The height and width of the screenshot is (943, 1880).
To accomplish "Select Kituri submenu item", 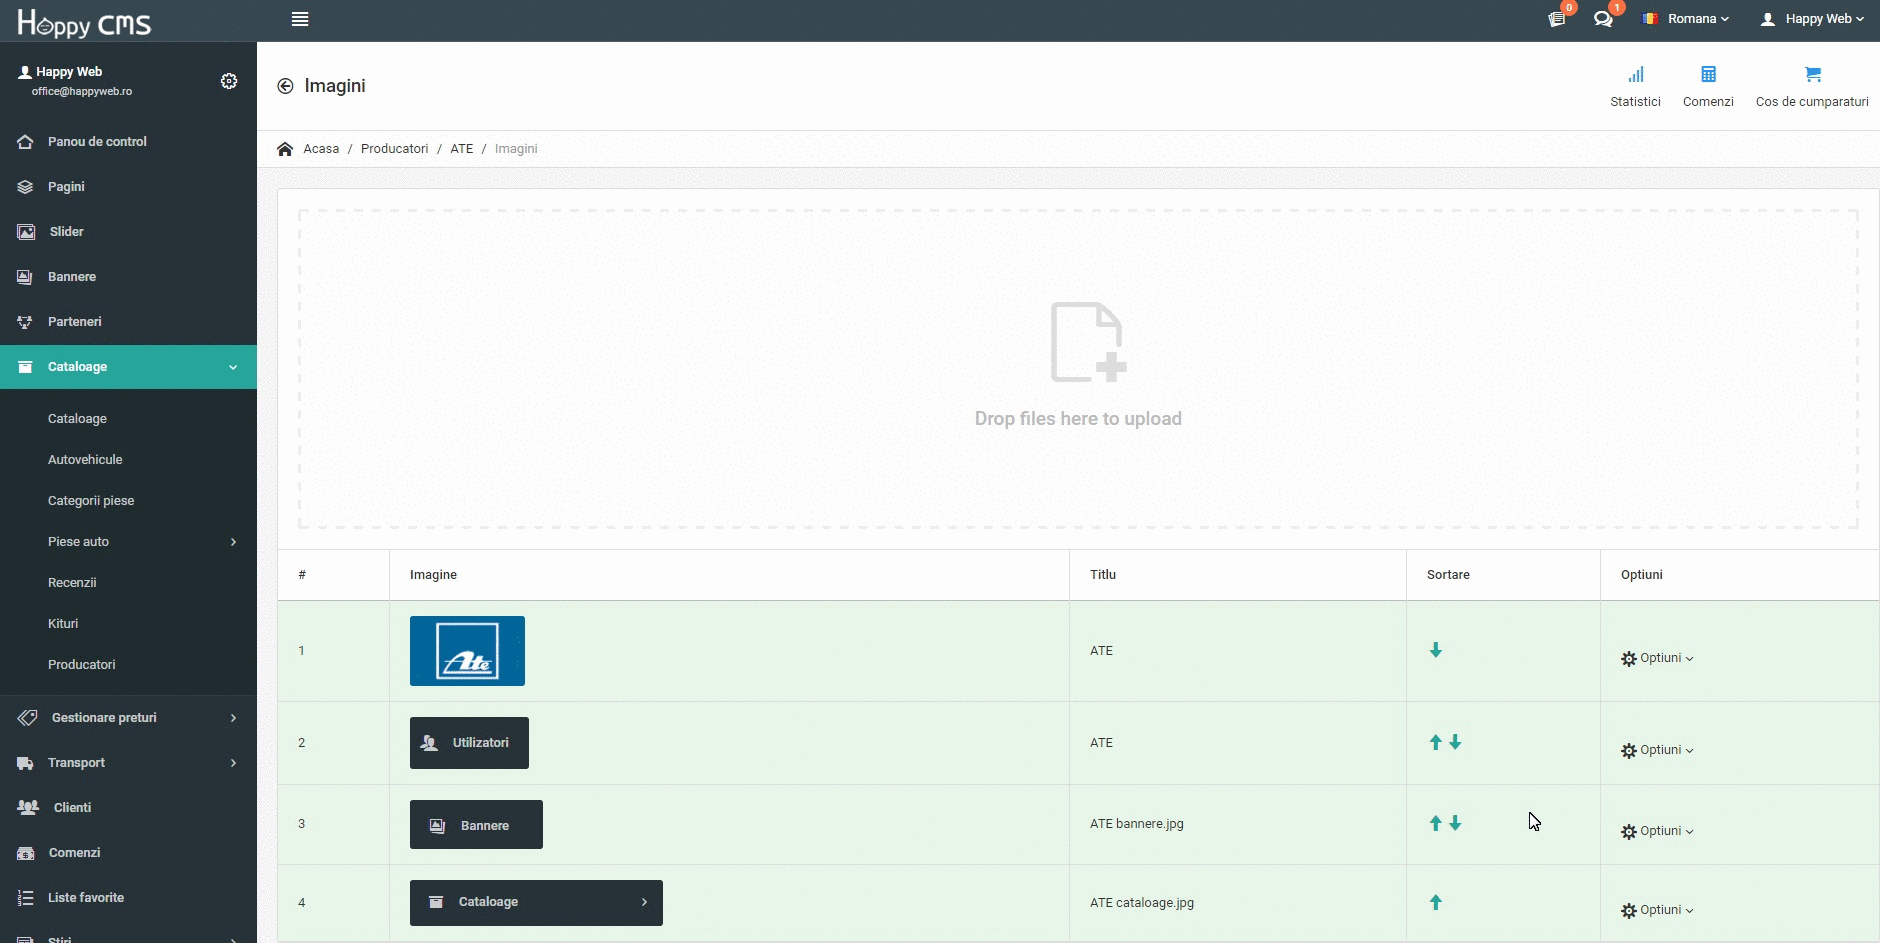I will [63, 624].
